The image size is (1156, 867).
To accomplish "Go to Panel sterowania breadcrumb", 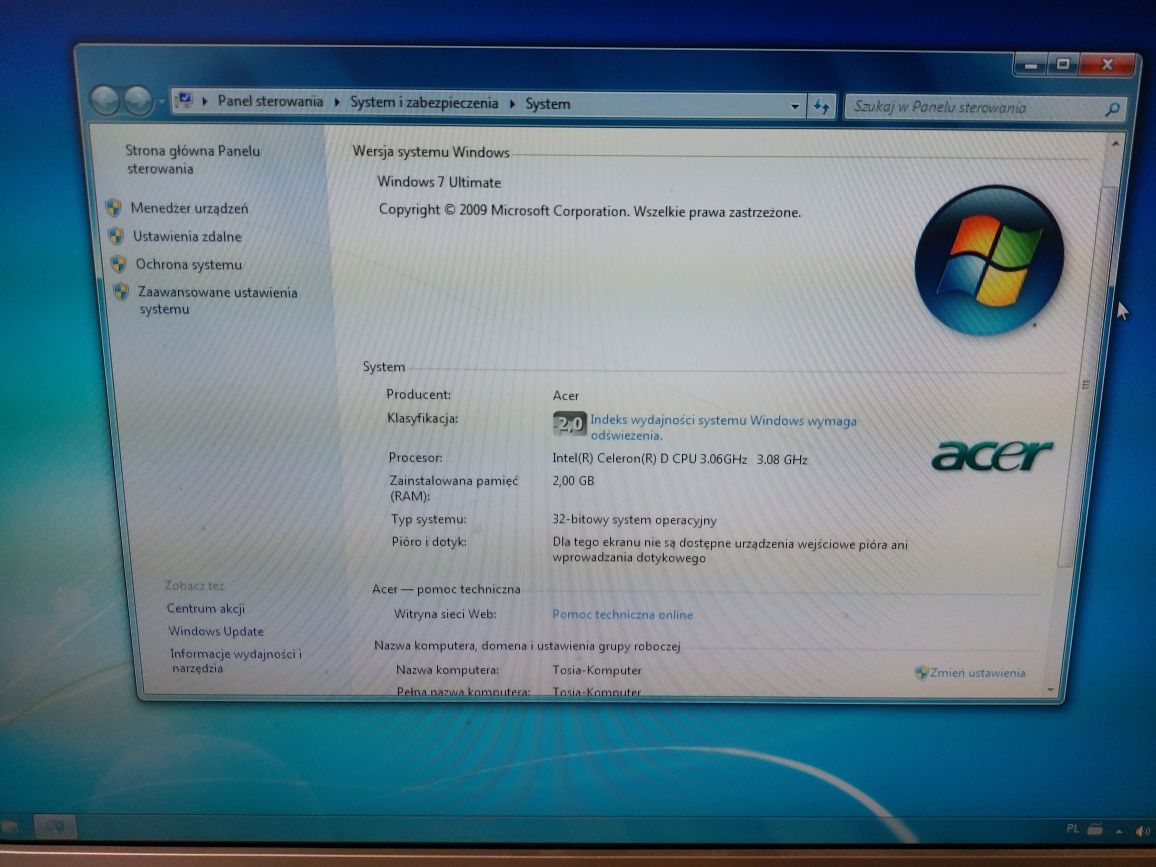I will (x=270, y=101).
